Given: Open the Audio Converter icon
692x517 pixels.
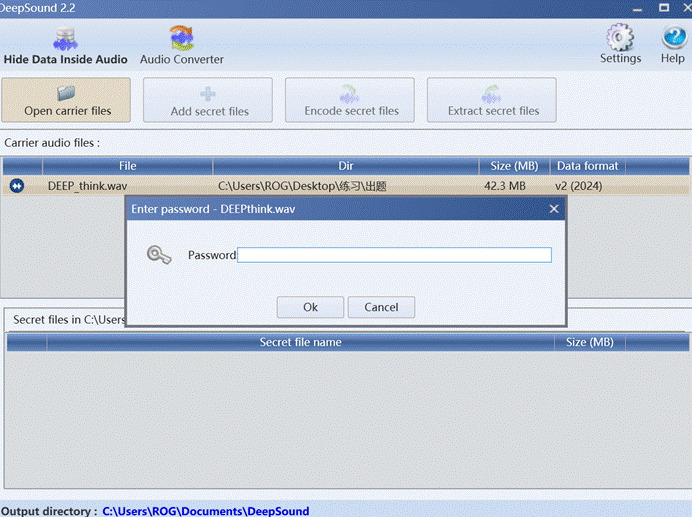Looking at the screenshot, I should pyautogui.click(x=182, y=38).
